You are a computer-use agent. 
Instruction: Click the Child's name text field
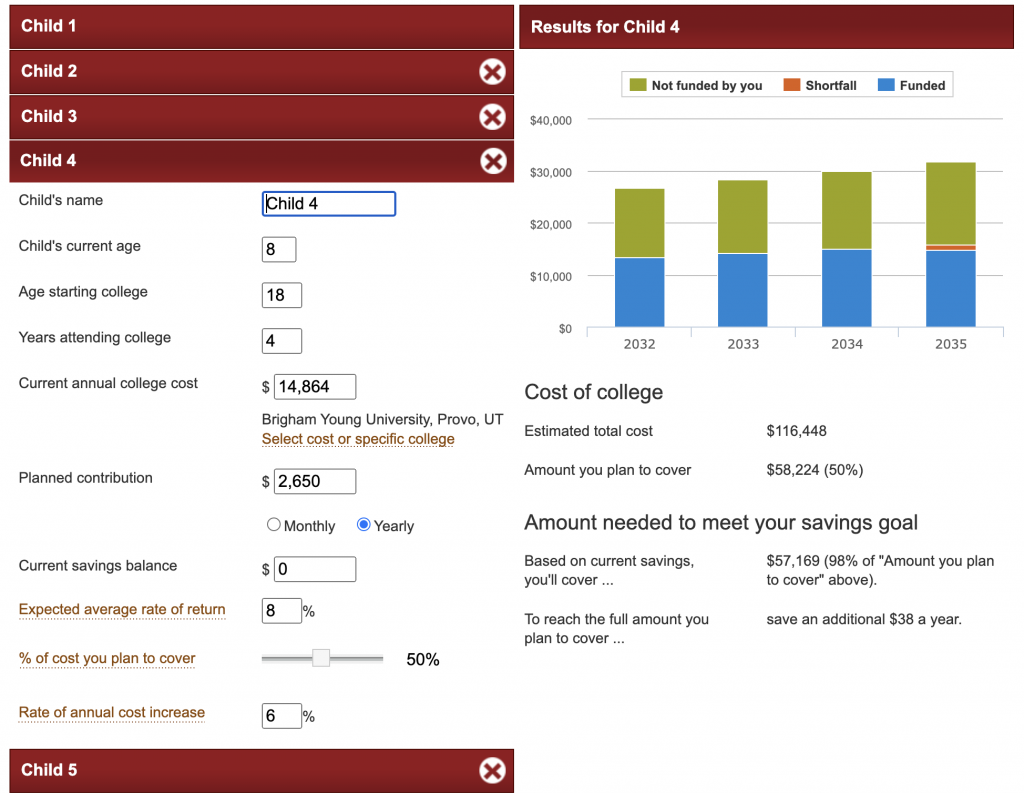(x=329, y=204)
